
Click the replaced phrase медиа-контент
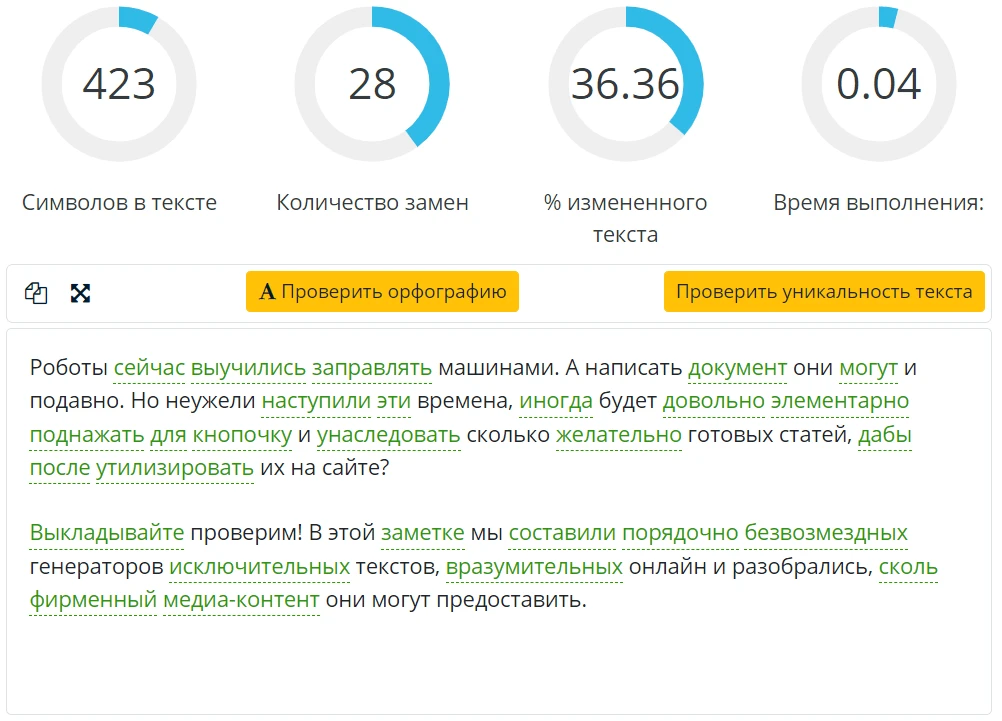[241, 600]
